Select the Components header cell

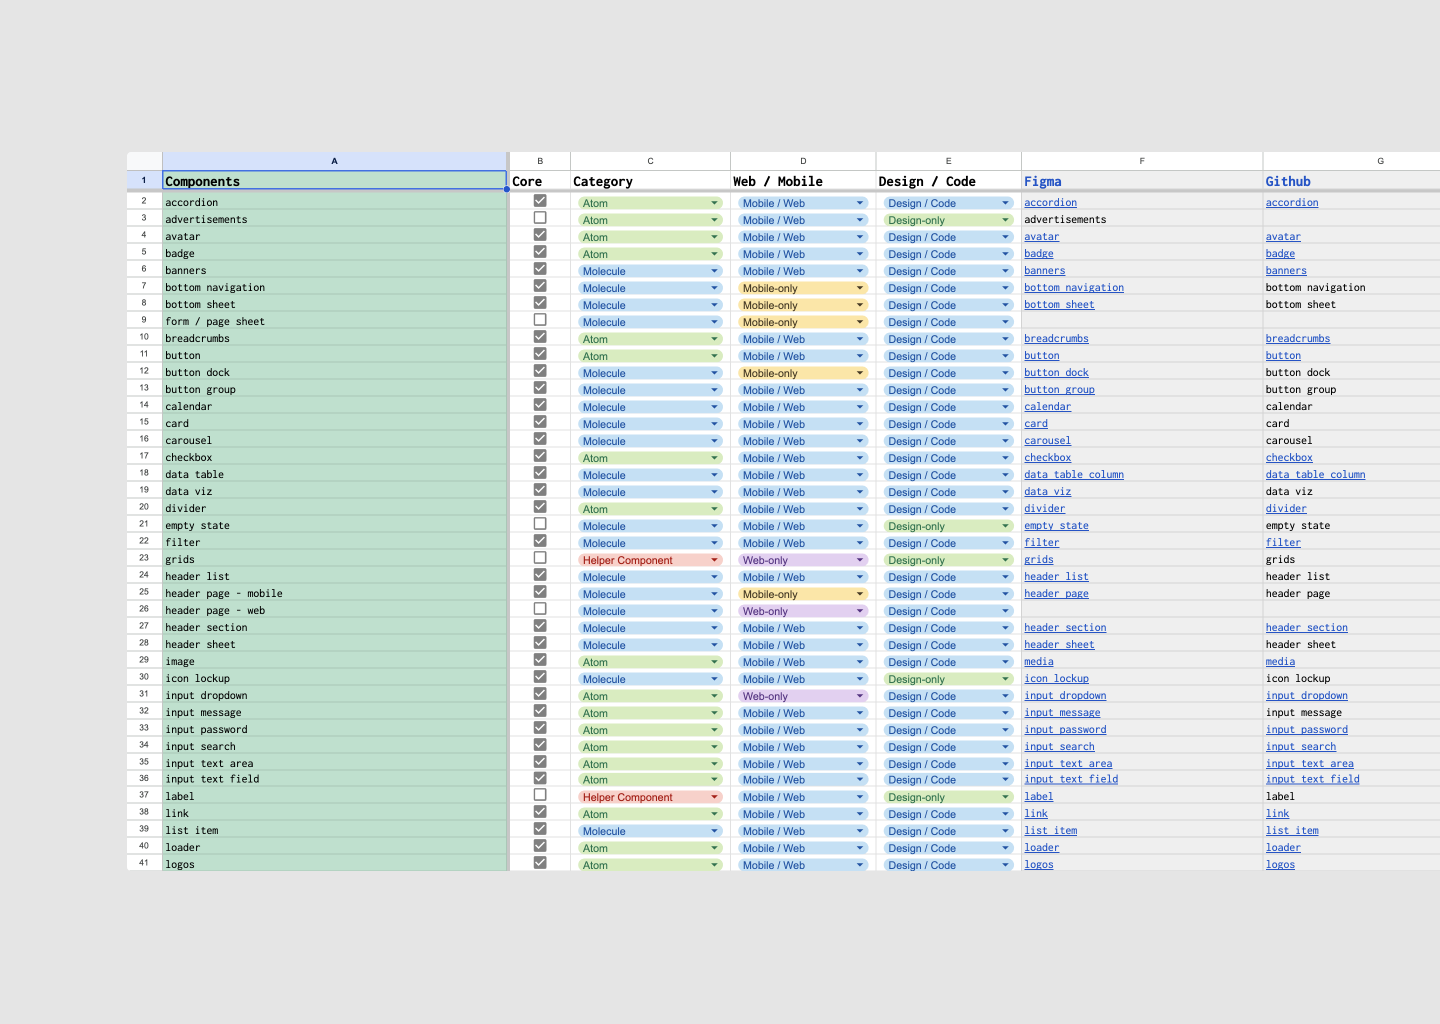(334, 181)
